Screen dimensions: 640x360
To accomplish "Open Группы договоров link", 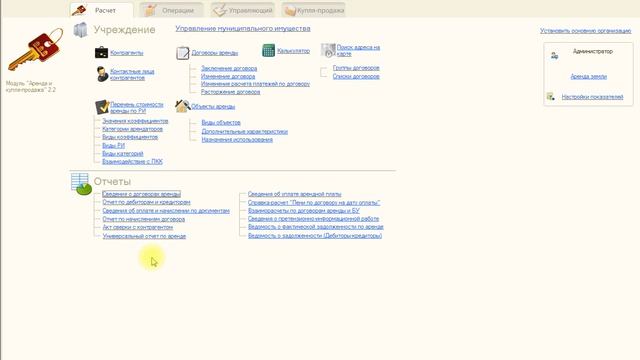I will tap(356, 68).
